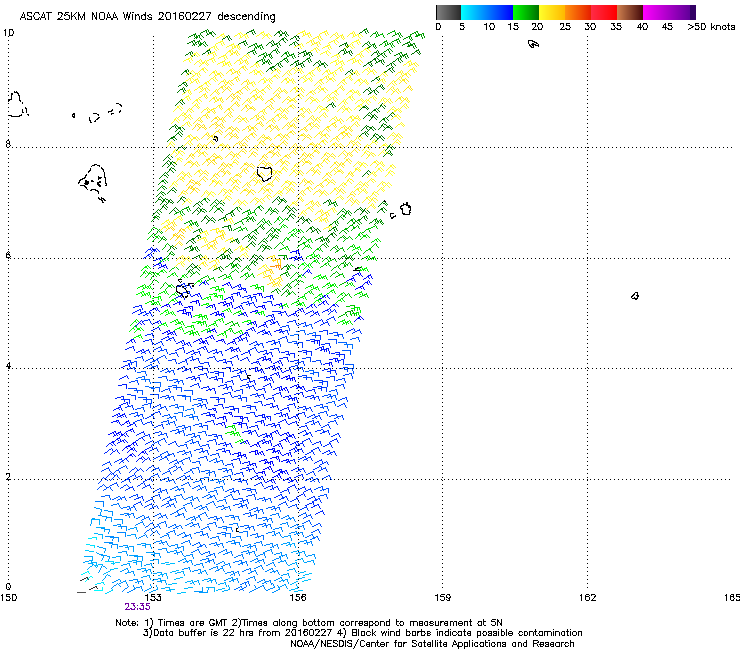Click the longitude label '153'
Viewport: 740px width, 650px height.
[x=153, y=598]
